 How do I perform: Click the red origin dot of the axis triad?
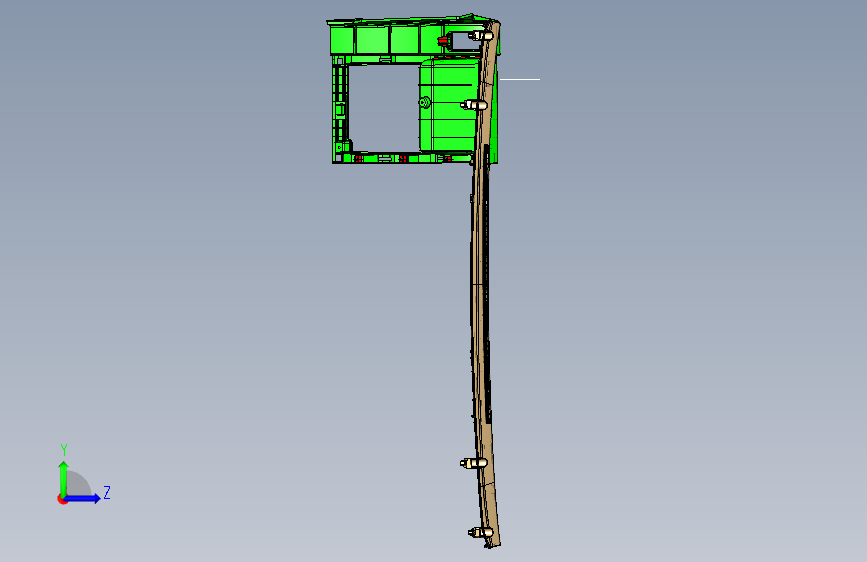coord(62,499)
